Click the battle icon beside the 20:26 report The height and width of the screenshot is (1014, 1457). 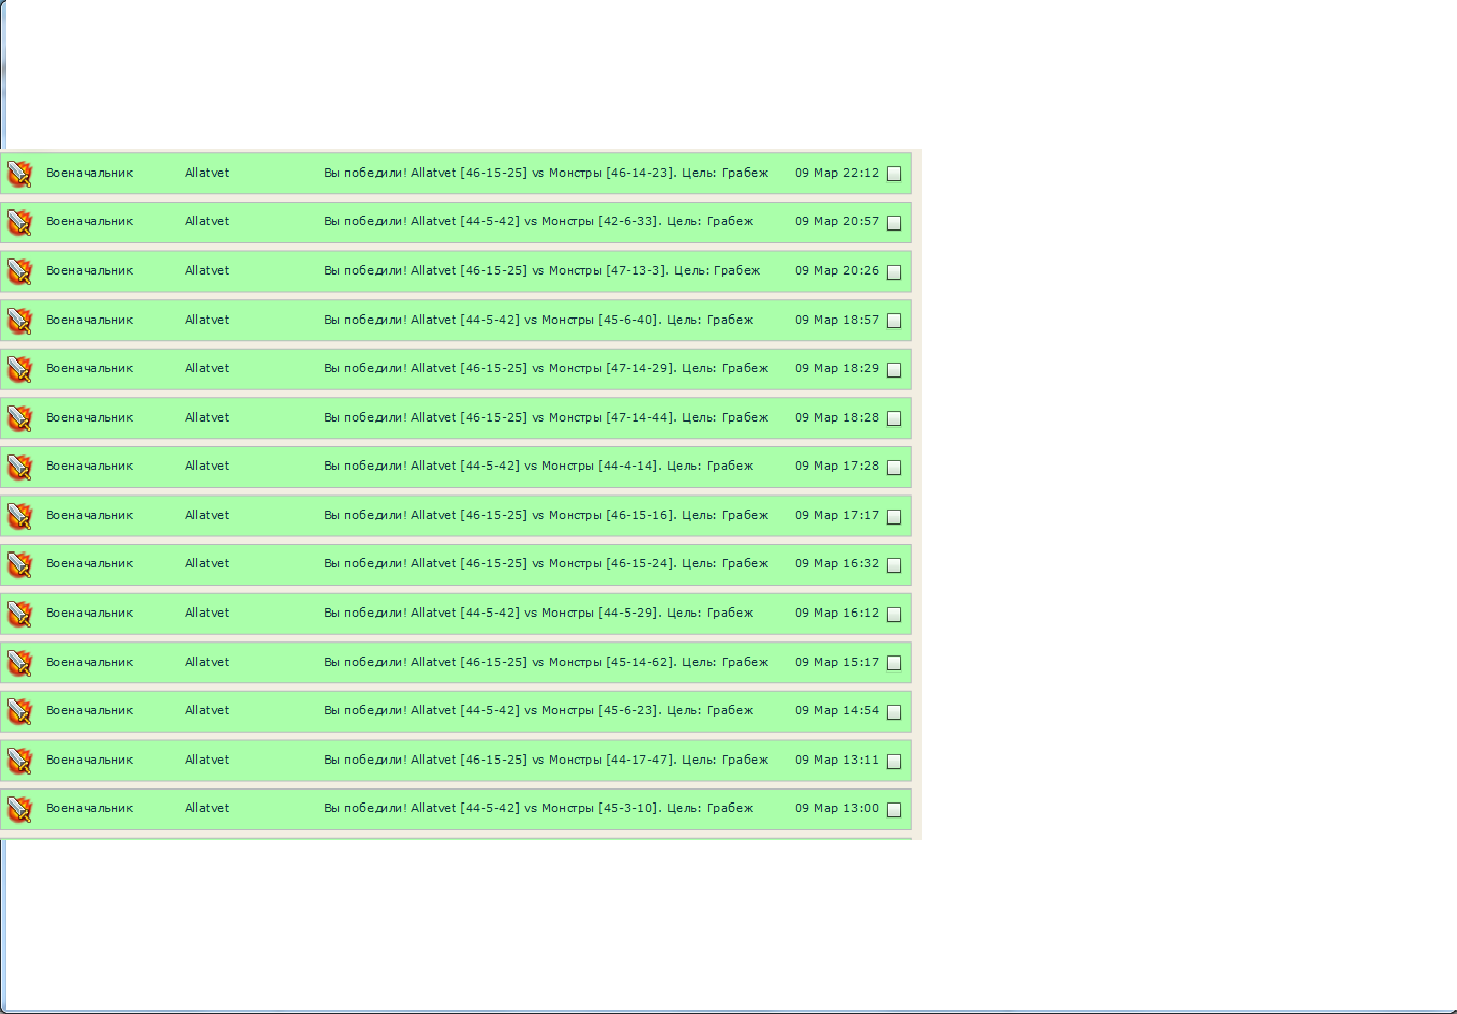[20, 272]
